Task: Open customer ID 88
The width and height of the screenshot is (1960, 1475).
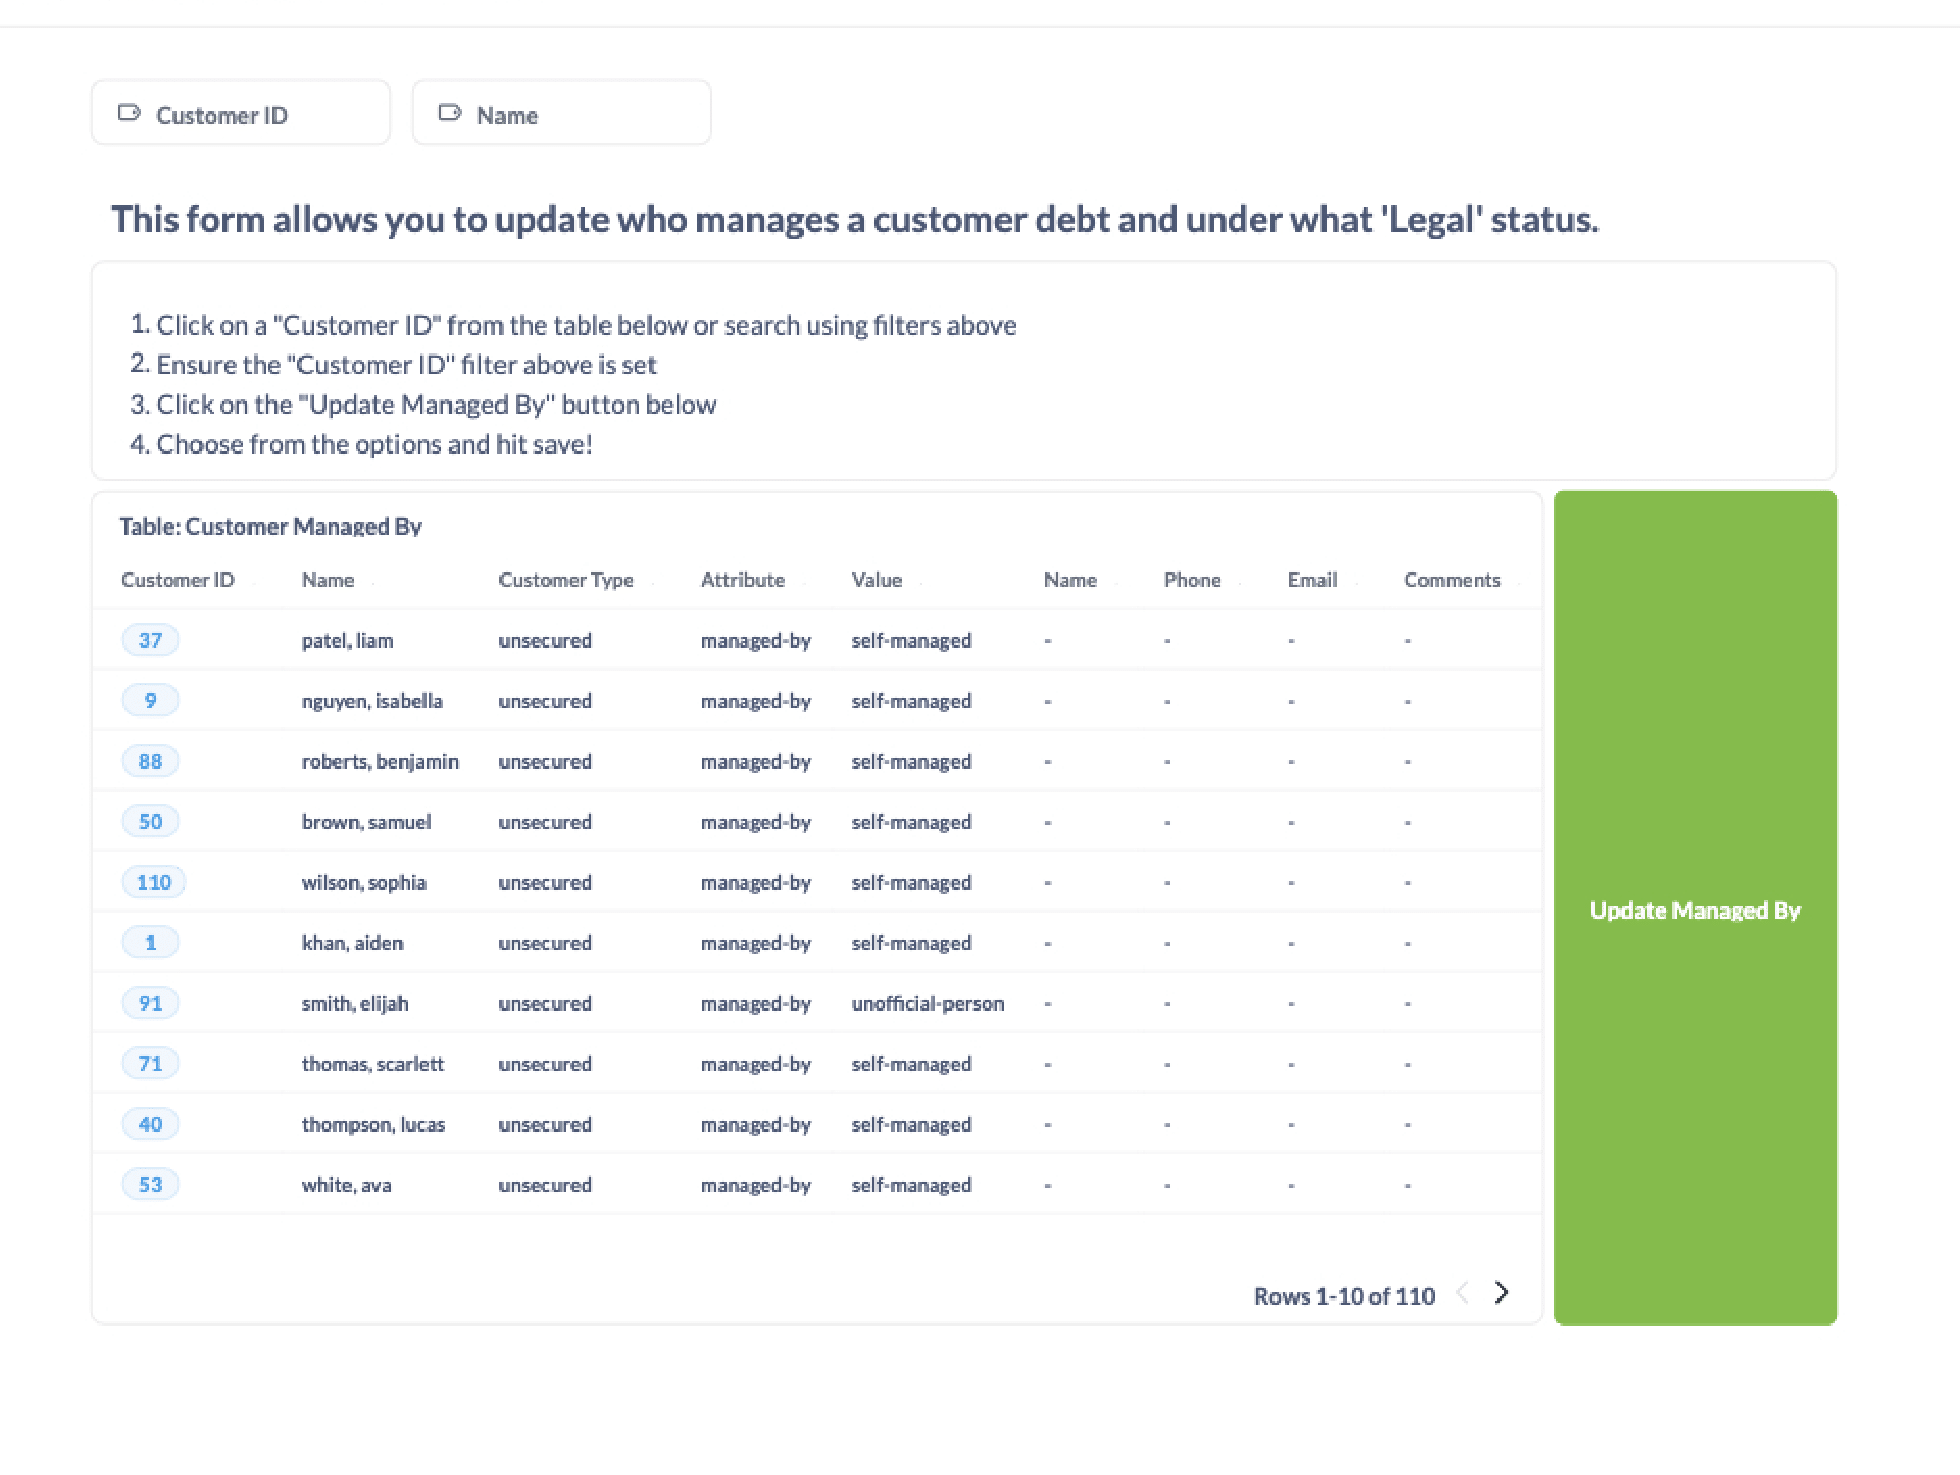Action: [x=150, y=761]
